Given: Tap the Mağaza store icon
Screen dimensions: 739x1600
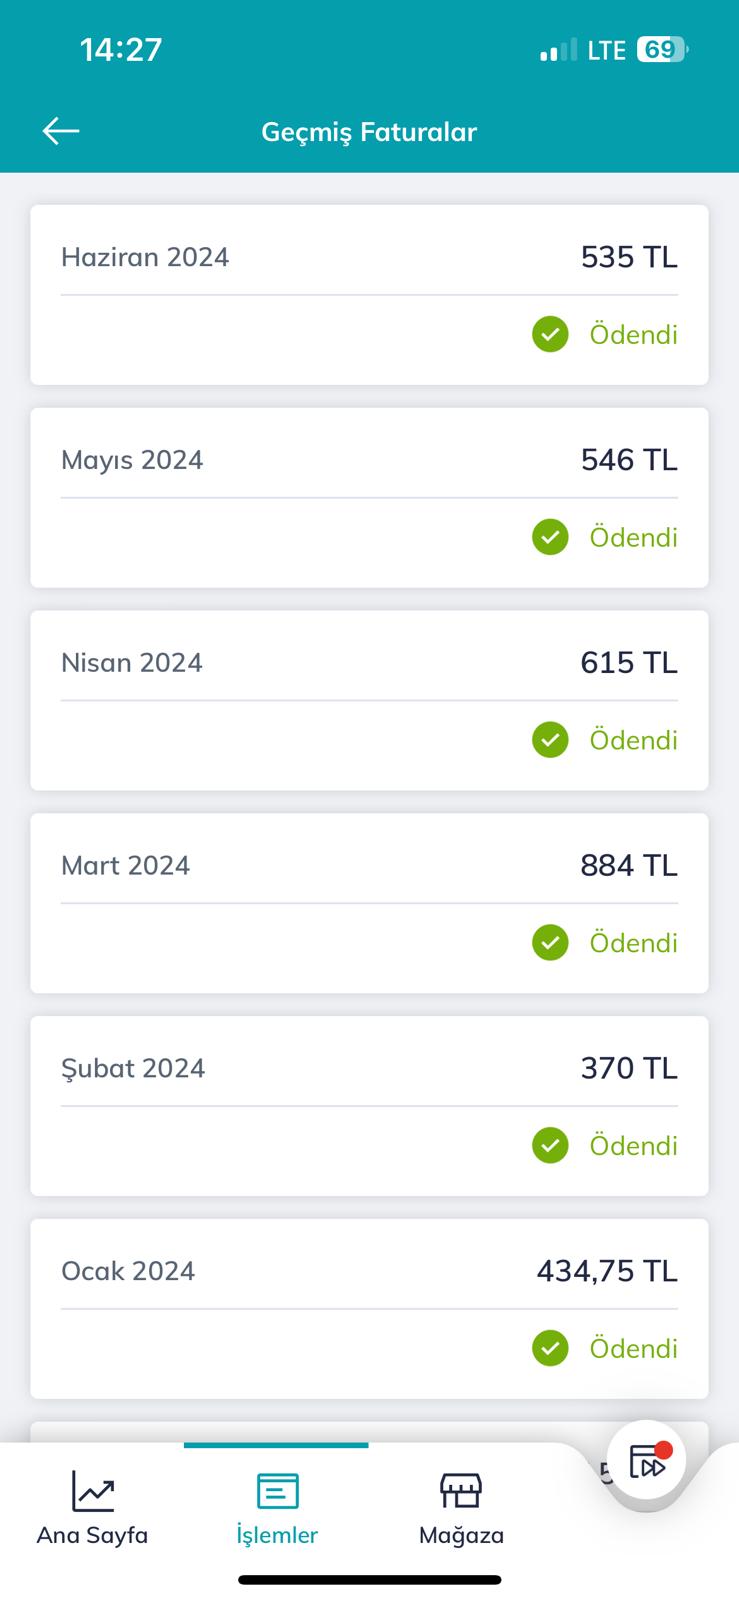Looking at the screenshot, I should (x=461, y=1491).
